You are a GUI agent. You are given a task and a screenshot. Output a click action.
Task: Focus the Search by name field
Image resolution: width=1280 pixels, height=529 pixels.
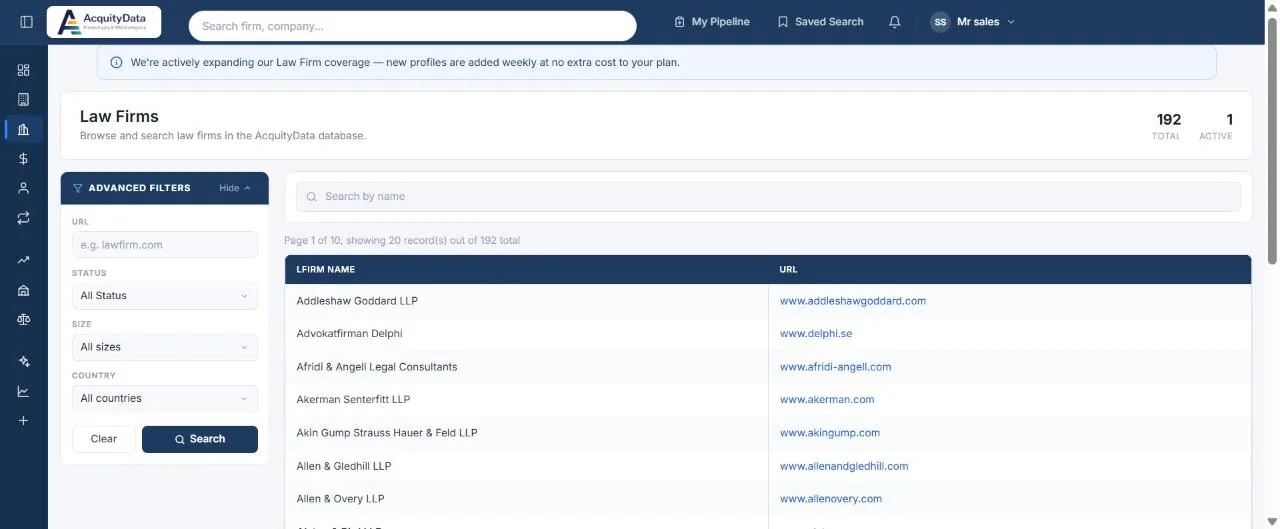point(768,197)
